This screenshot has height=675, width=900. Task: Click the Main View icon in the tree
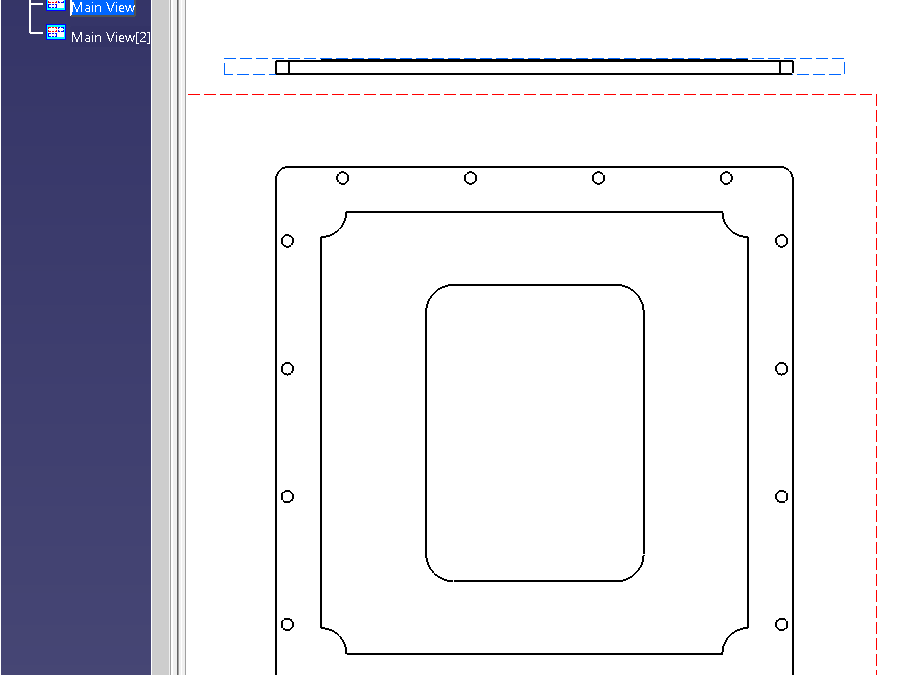click(x=55, y=7)
